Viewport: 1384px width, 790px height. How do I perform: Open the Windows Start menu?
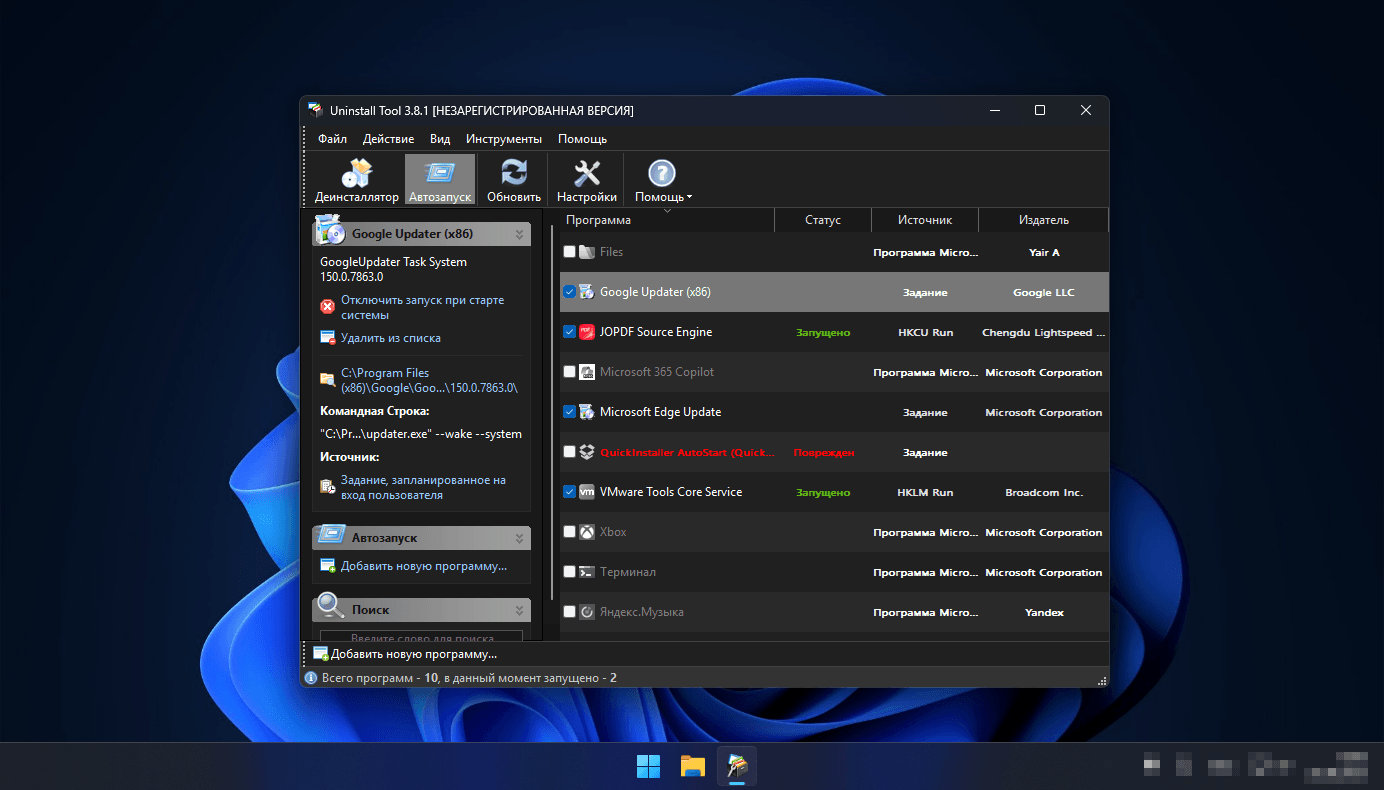(648, 766)
